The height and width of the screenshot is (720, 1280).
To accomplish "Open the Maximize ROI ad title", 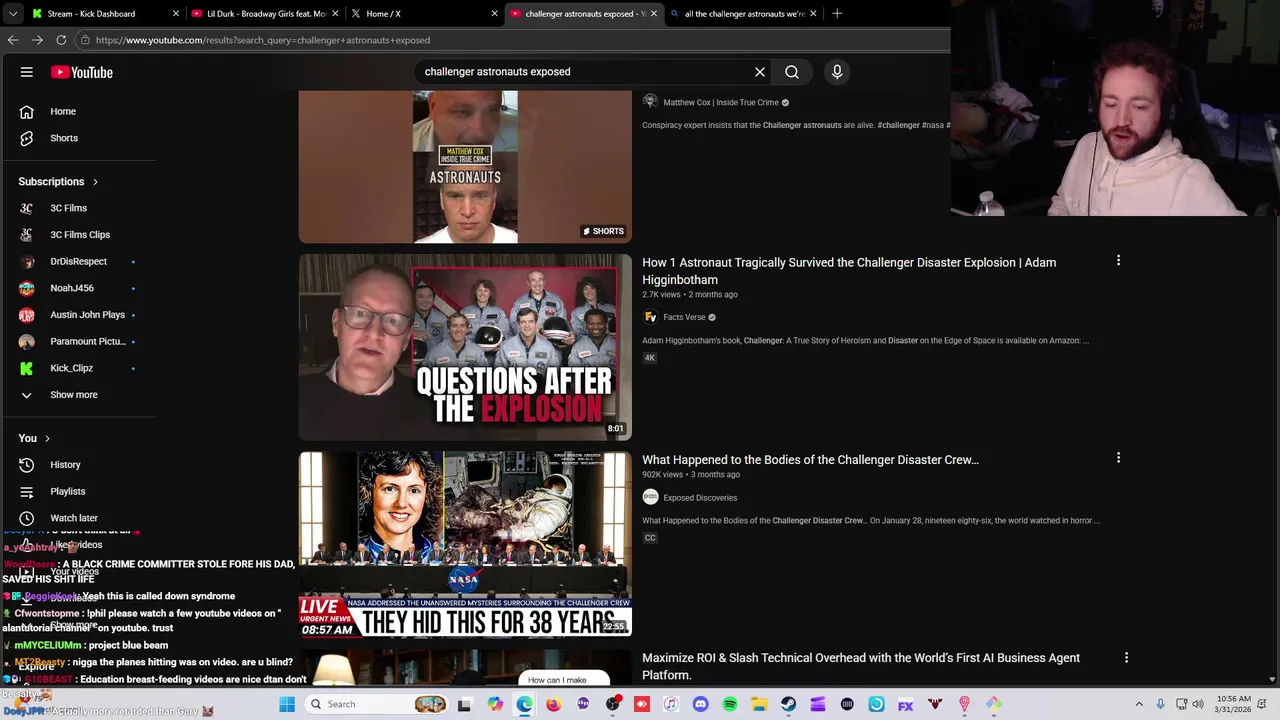I will 861,666.
